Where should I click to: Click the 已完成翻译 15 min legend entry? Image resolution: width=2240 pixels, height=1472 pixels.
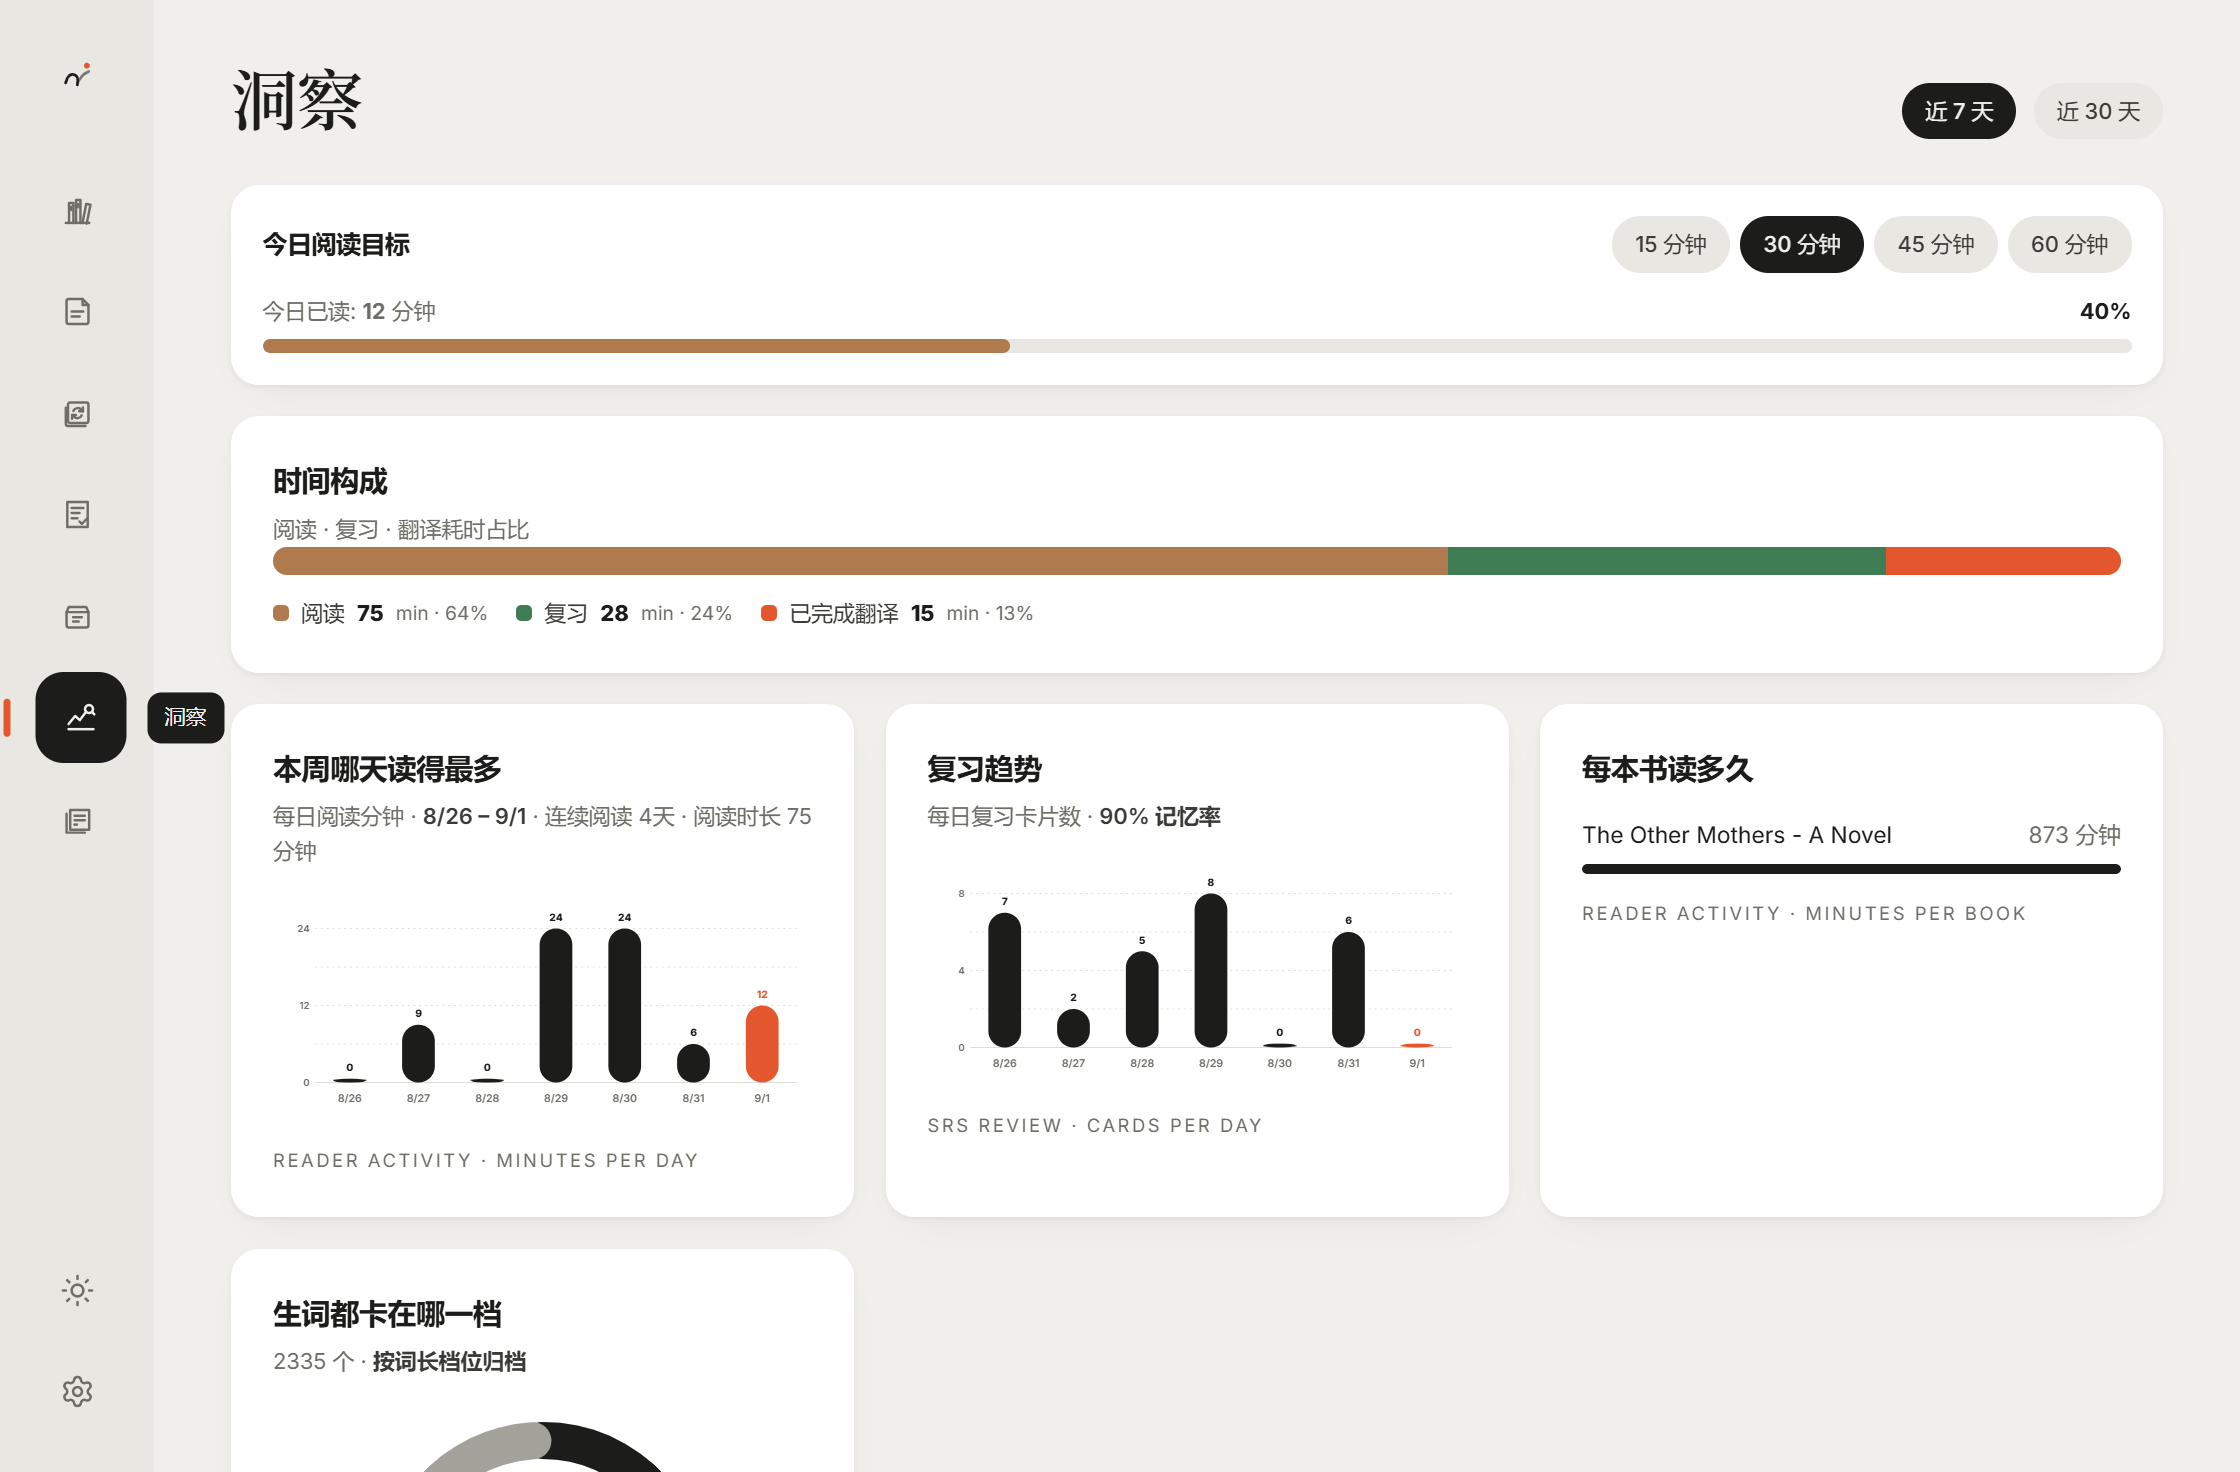(897, 613)
